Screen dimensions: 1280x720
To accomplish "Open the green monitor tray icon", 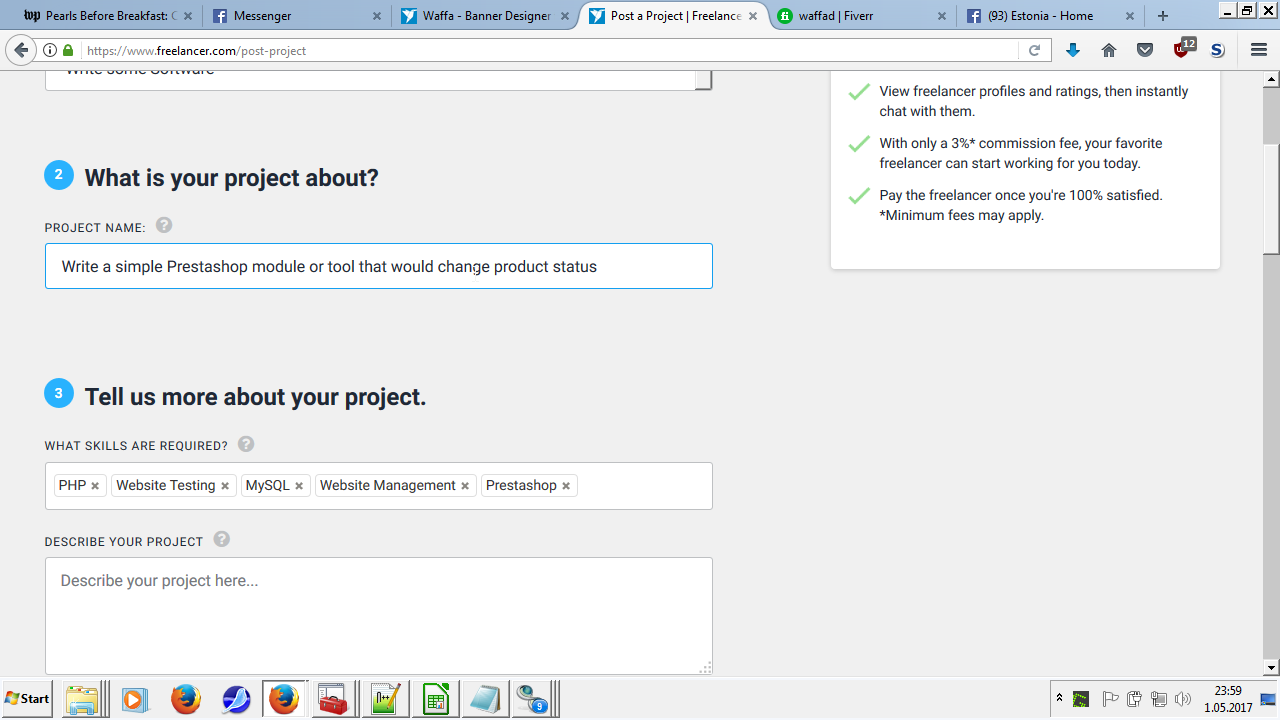I will [x=1081, y=699].
